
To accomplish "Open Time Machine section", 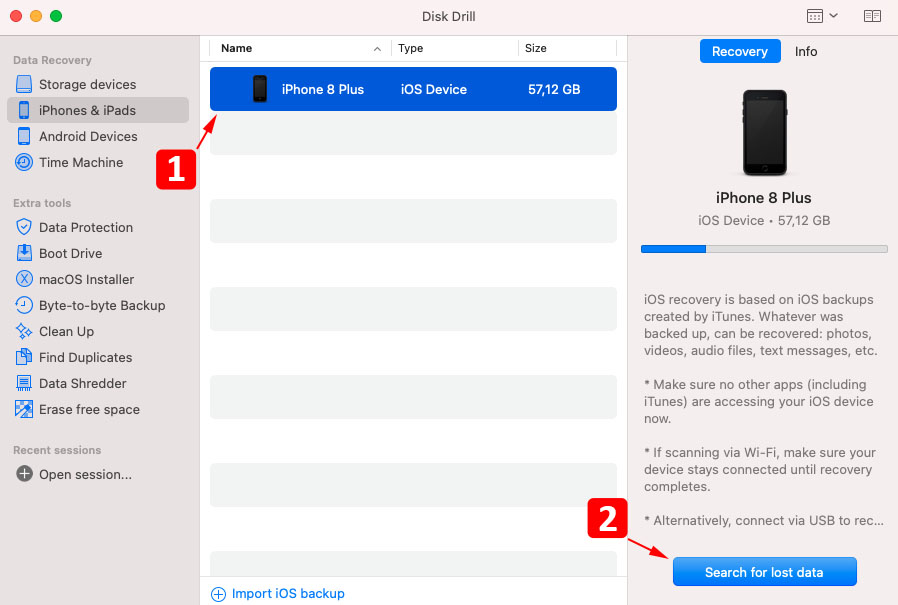I will click(x=98, y=162).
